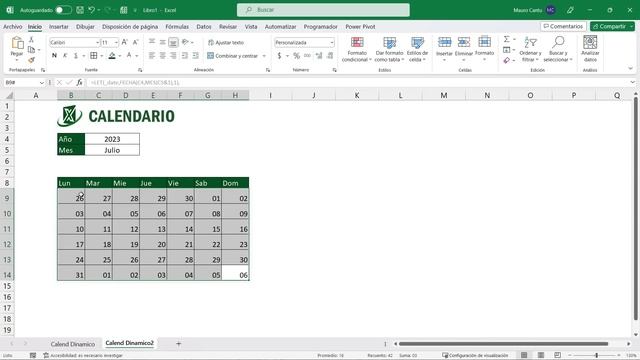This screenshot has height=360, width=640.
Task: Open the Archivo menu
Action: (x=13, y=27)
